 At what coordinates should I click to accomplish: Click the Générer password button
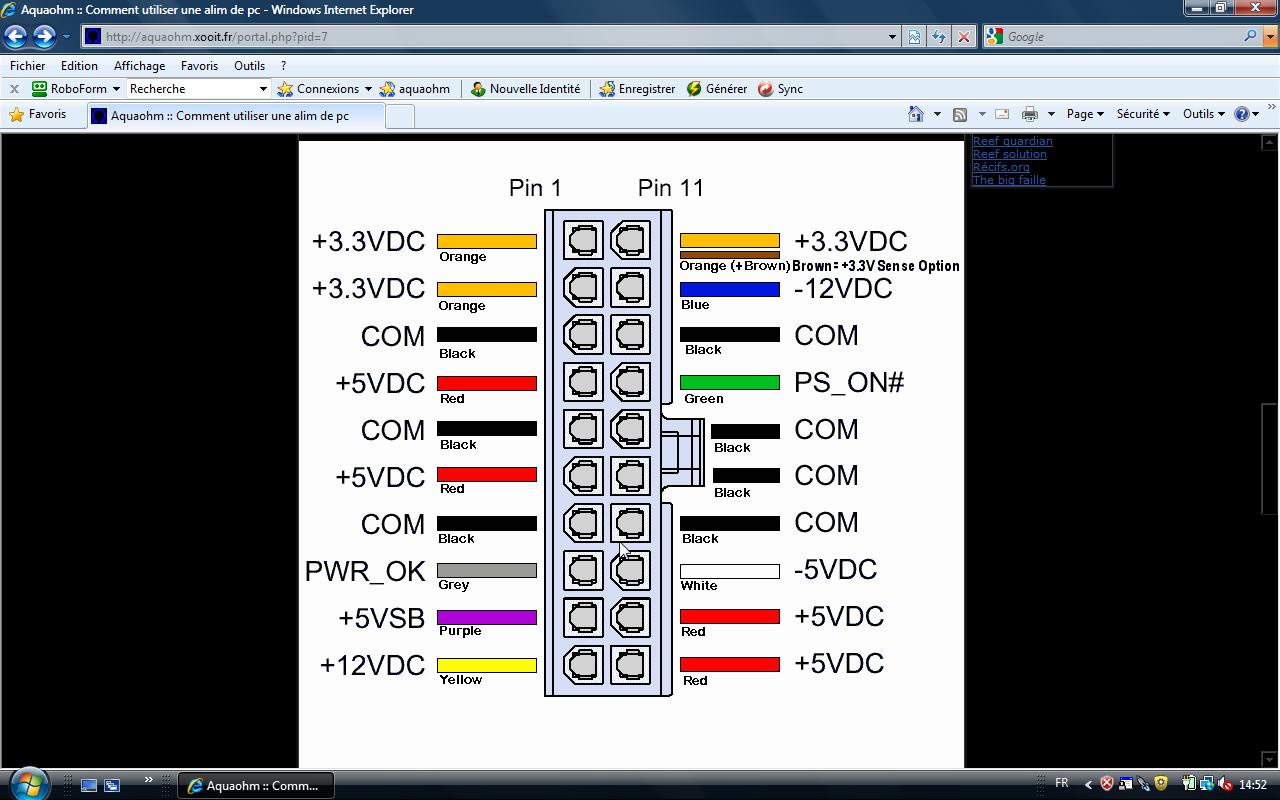point(717,89)
